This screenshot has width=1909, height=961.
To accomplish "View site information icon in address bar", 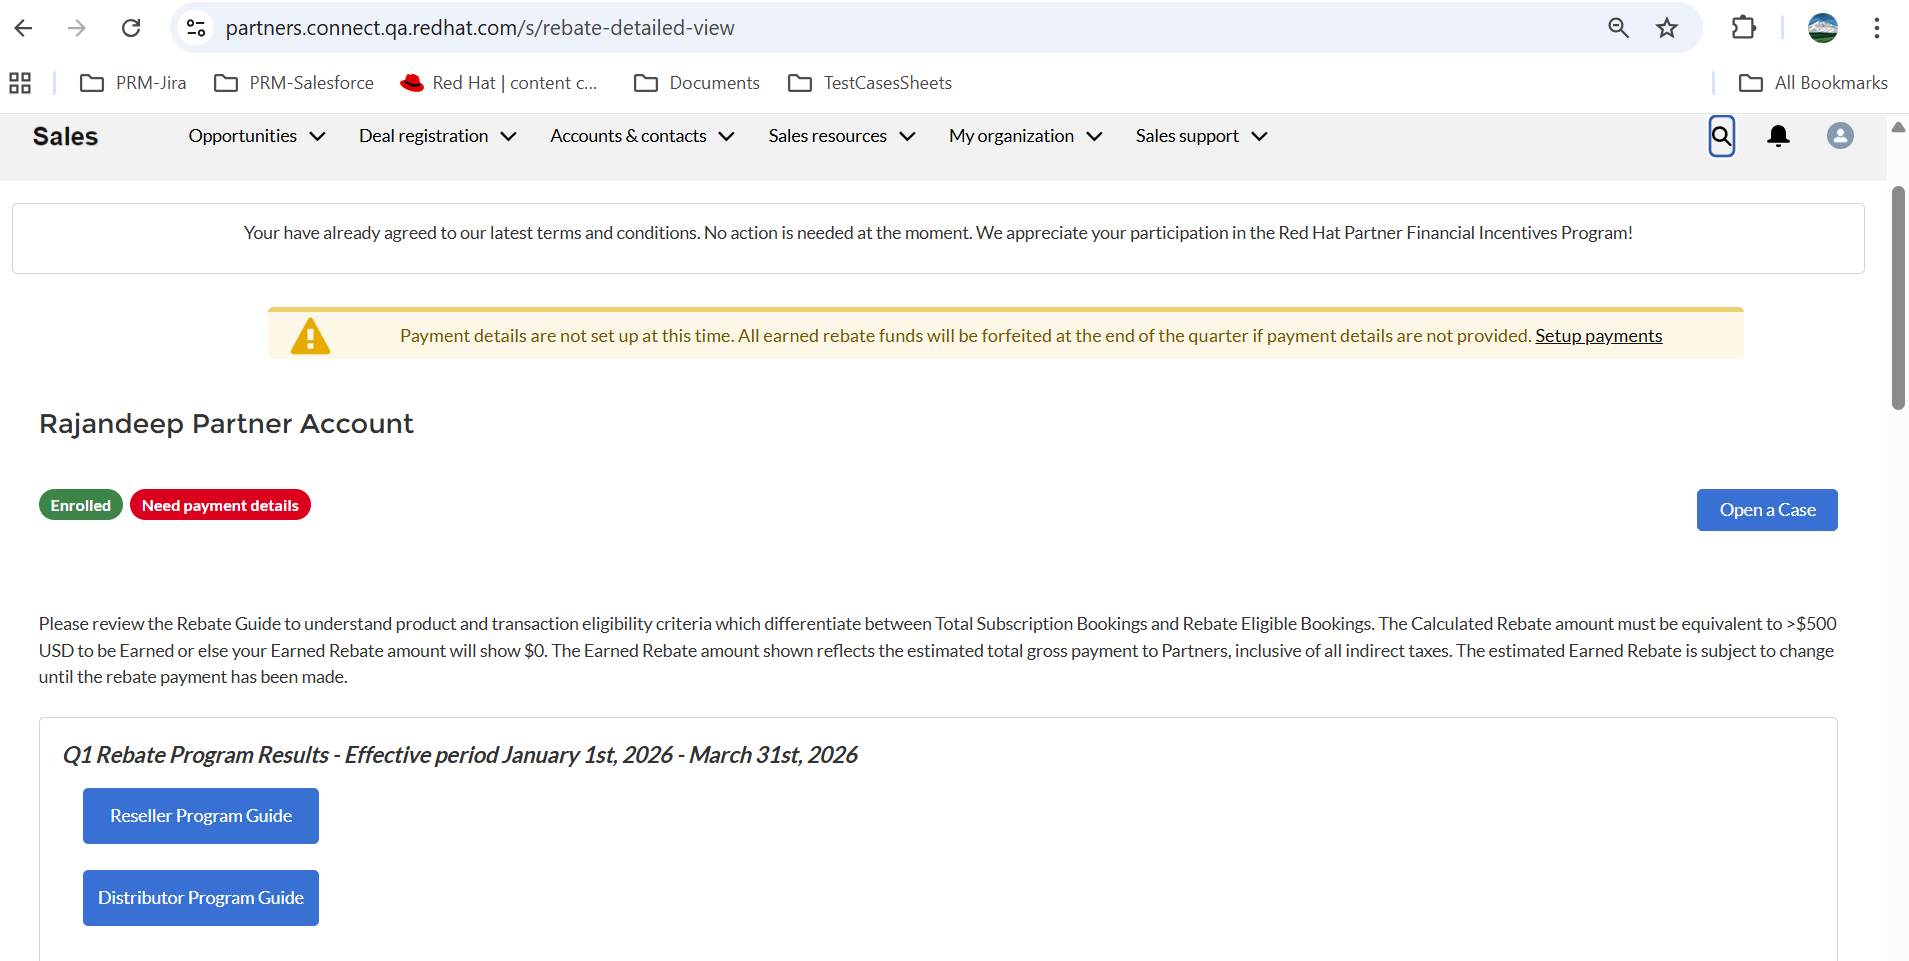I will point(197,28).
